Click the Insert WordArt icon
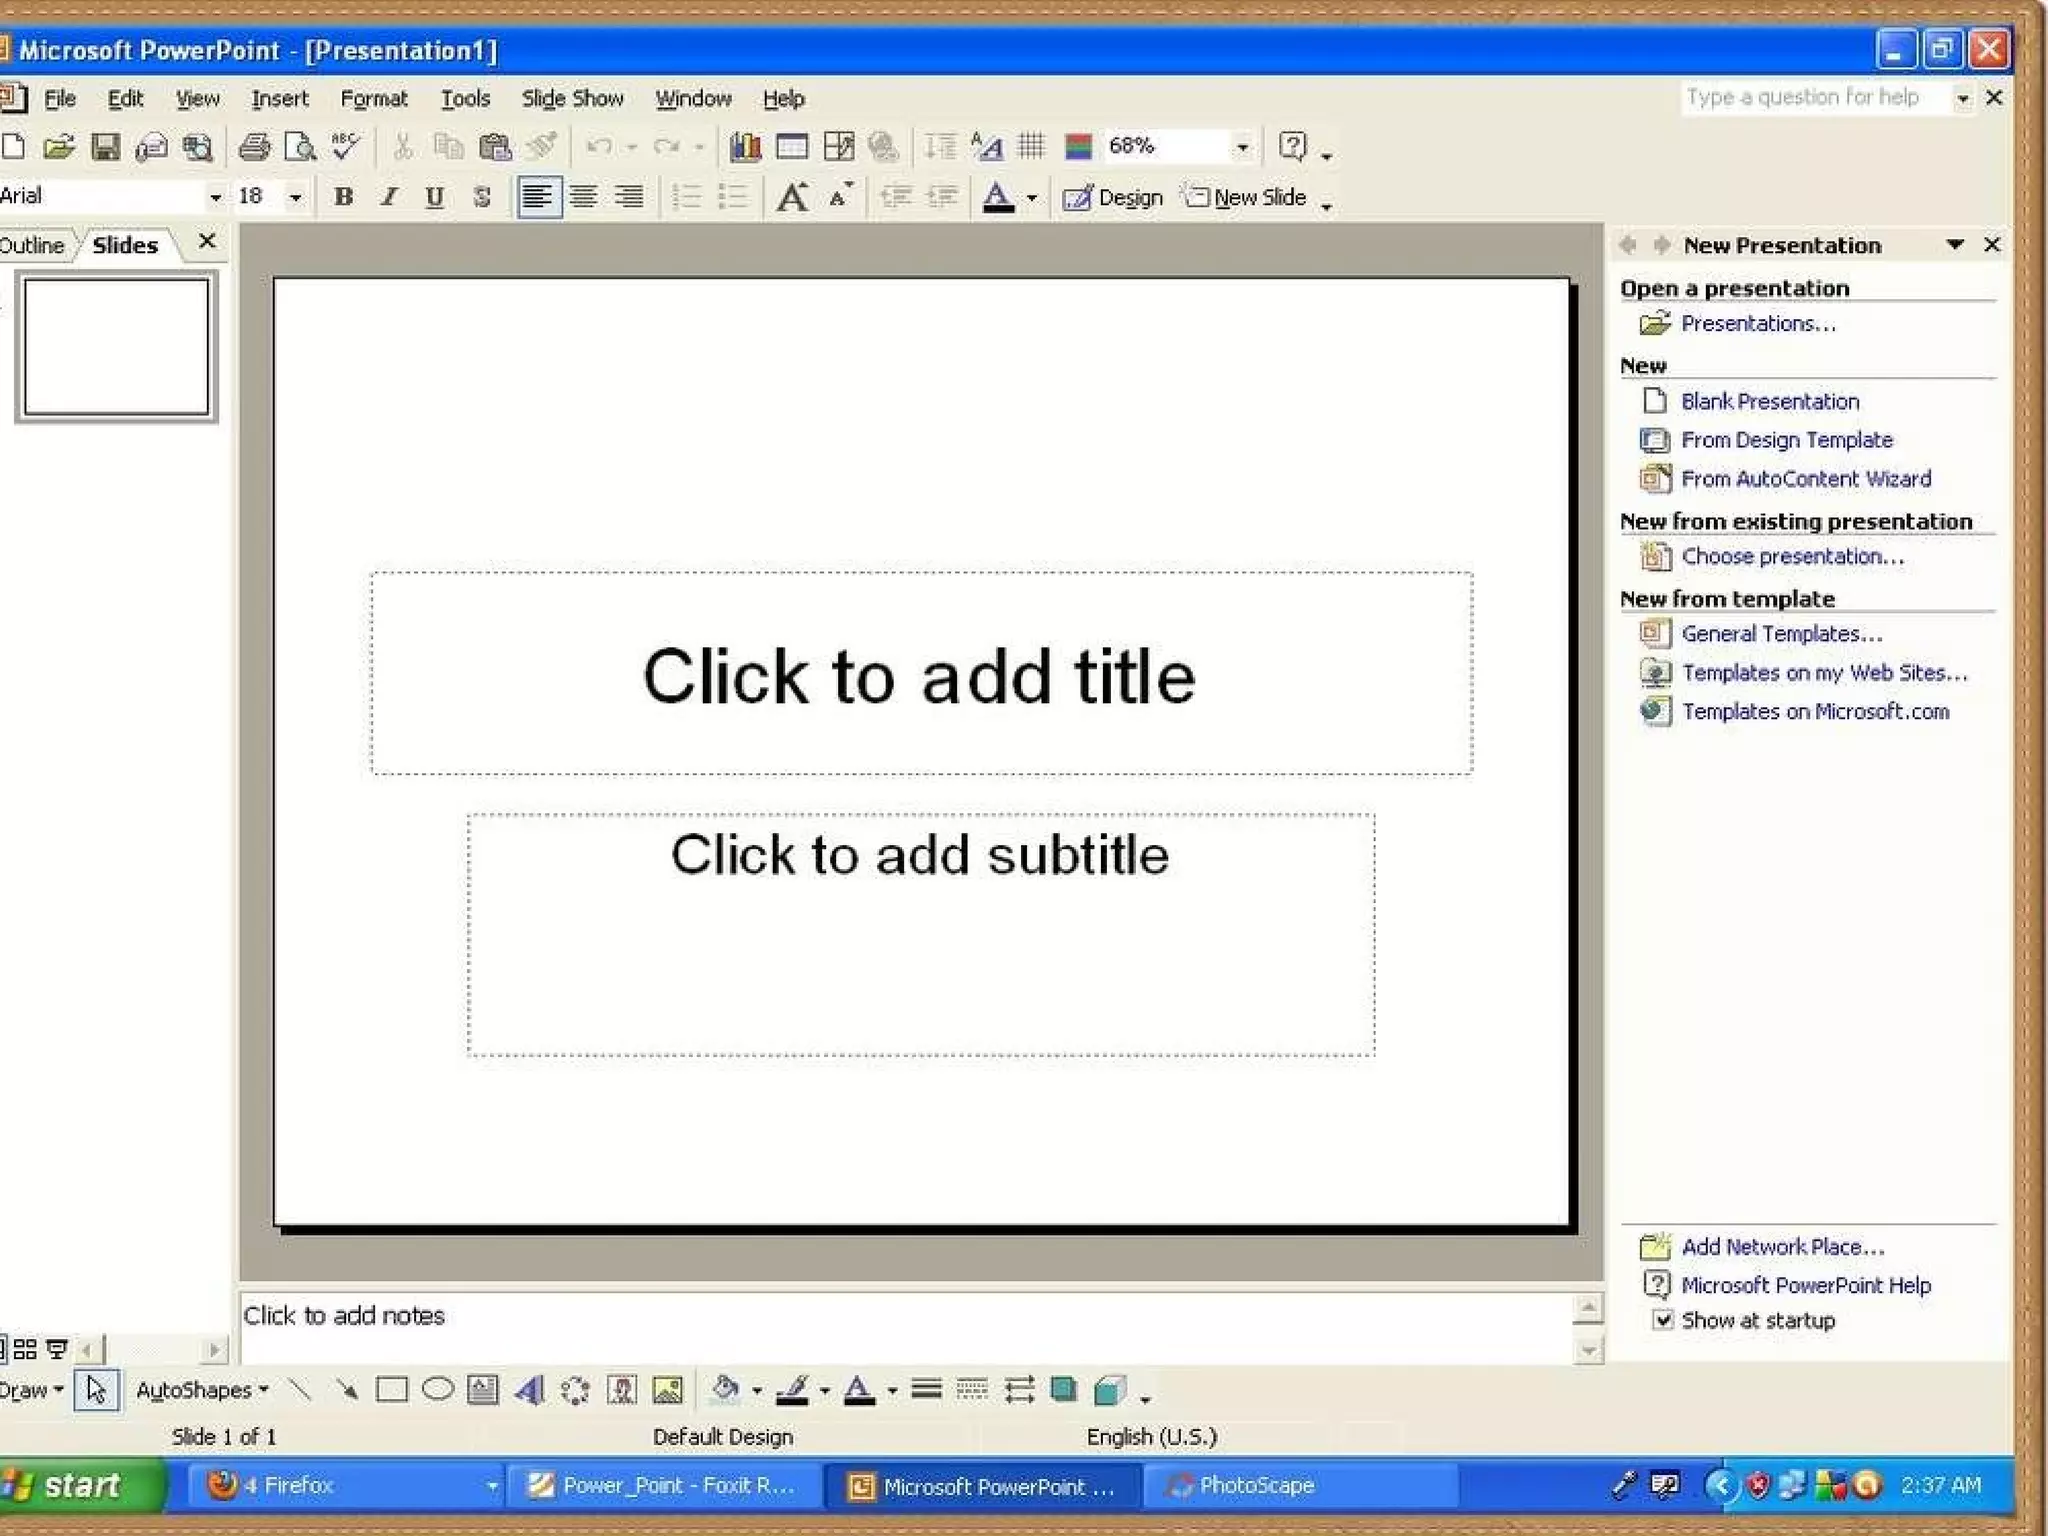Viewport: 2048px width, 1536px height. [x=530, y=1389]
